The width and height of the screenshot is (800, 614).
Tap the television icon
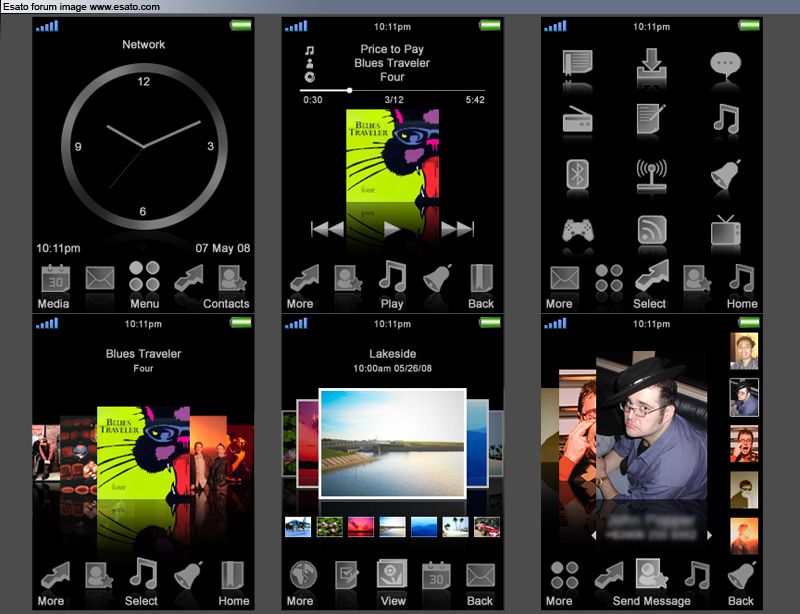pyautogui.click(x=725, y=231)
